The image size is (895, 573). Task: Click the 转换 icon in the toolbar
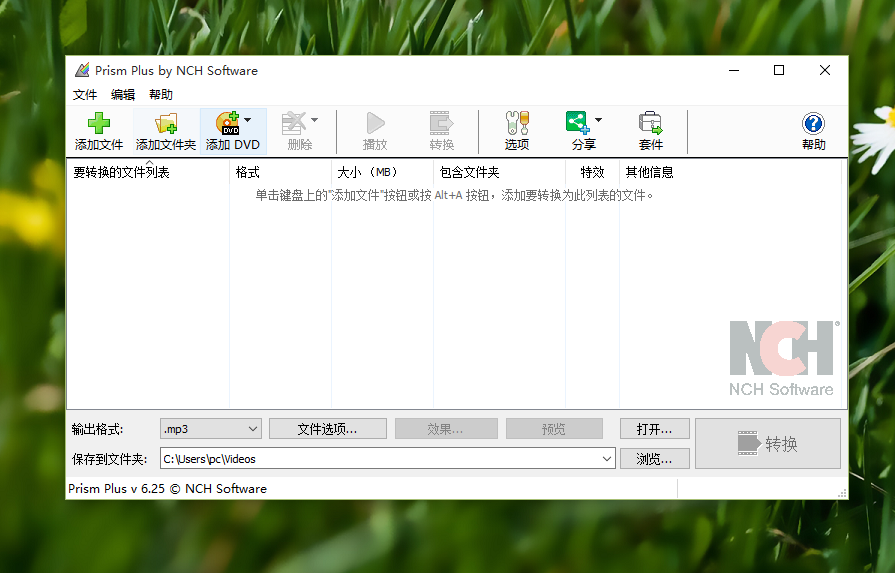tap(442, 123)
